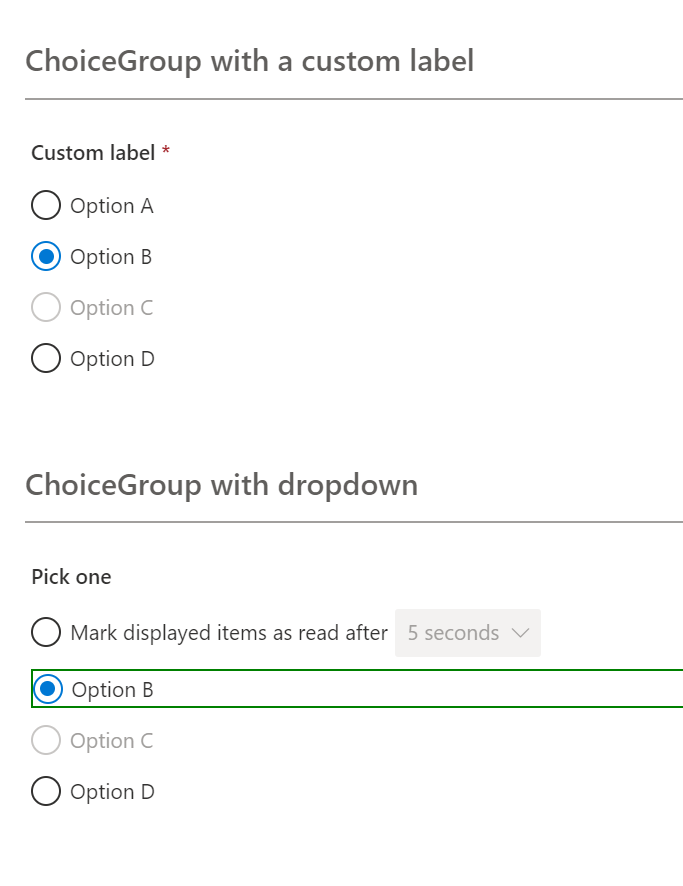Click the 'ChoiceGroup with a custom label' heading
The width and height of the screenshot is (683, 886).
[250, 61]
